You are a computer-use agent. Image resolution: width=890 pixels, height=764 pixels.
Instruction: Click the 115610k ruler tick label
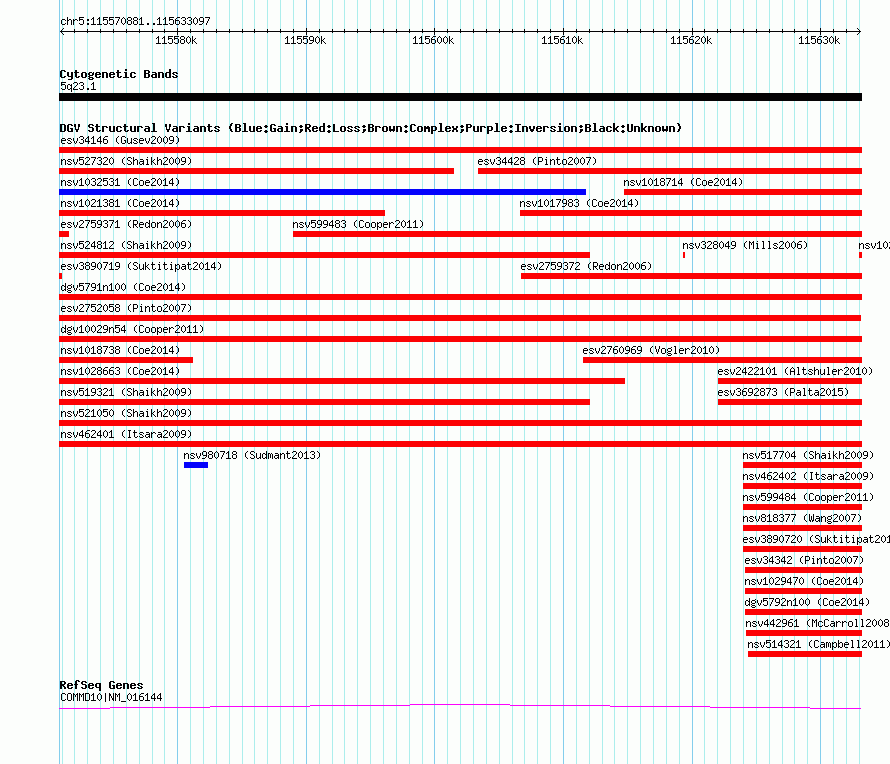click(x=562, y=40)
